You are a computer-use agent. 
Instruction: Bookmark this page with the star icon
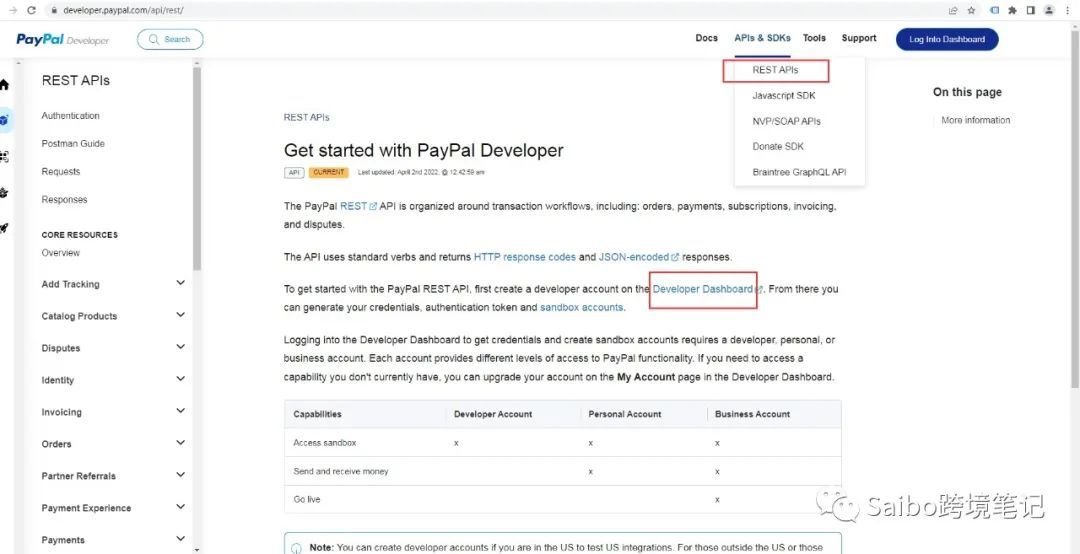pos(970,10)
